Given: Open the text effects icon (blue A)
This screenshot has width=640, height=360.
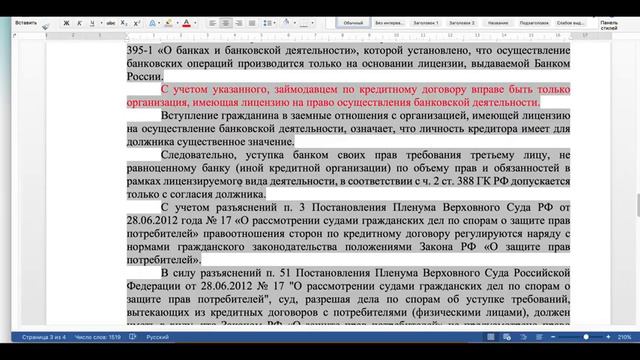Looking at the screenshot, I should 152,23.
